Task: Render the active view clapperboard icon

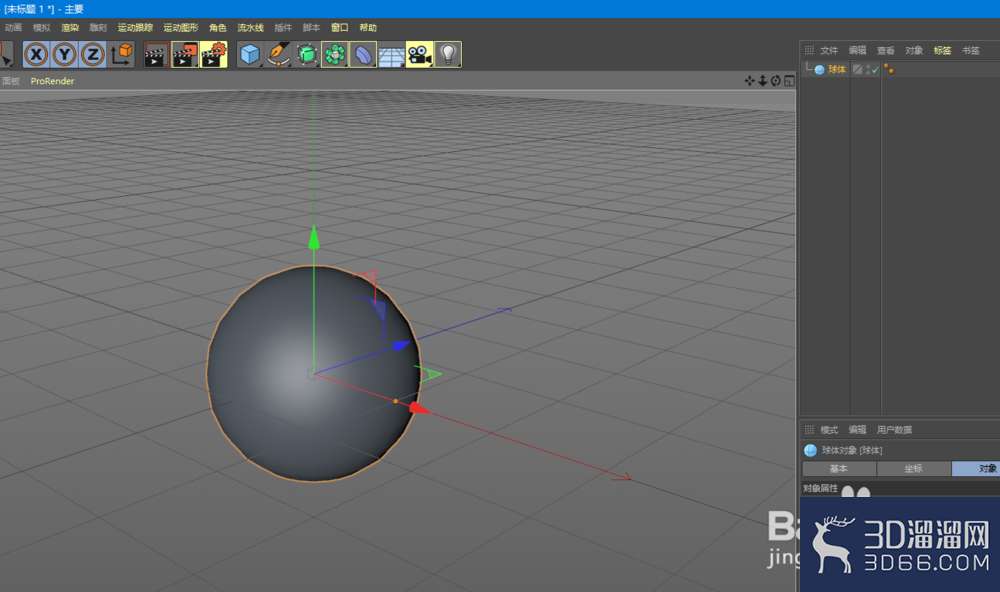Action: 156,55
